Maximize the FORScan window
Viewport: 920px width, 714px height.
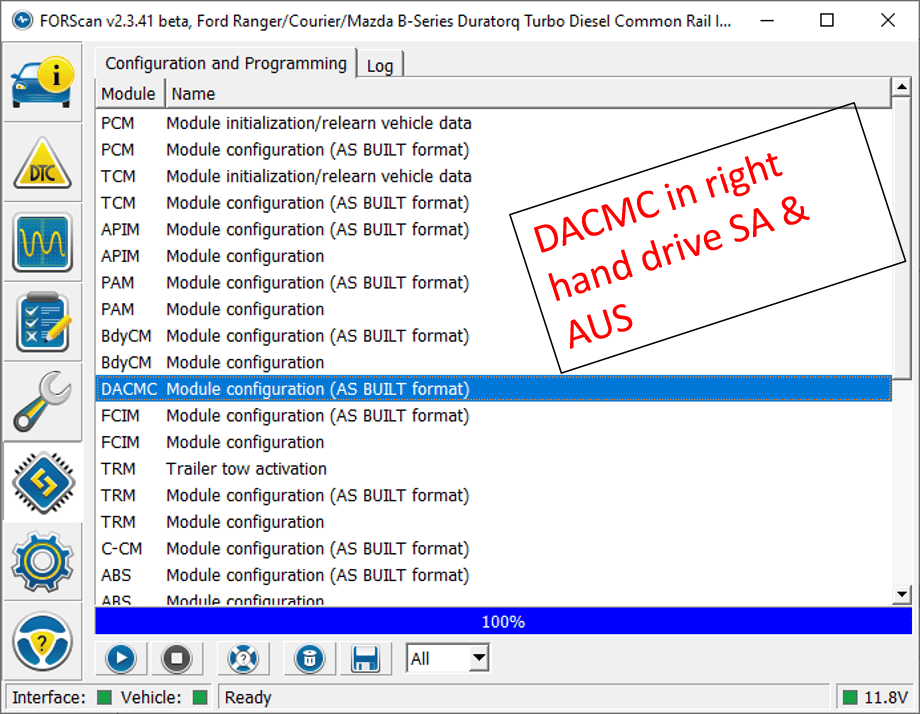point(827,21)
